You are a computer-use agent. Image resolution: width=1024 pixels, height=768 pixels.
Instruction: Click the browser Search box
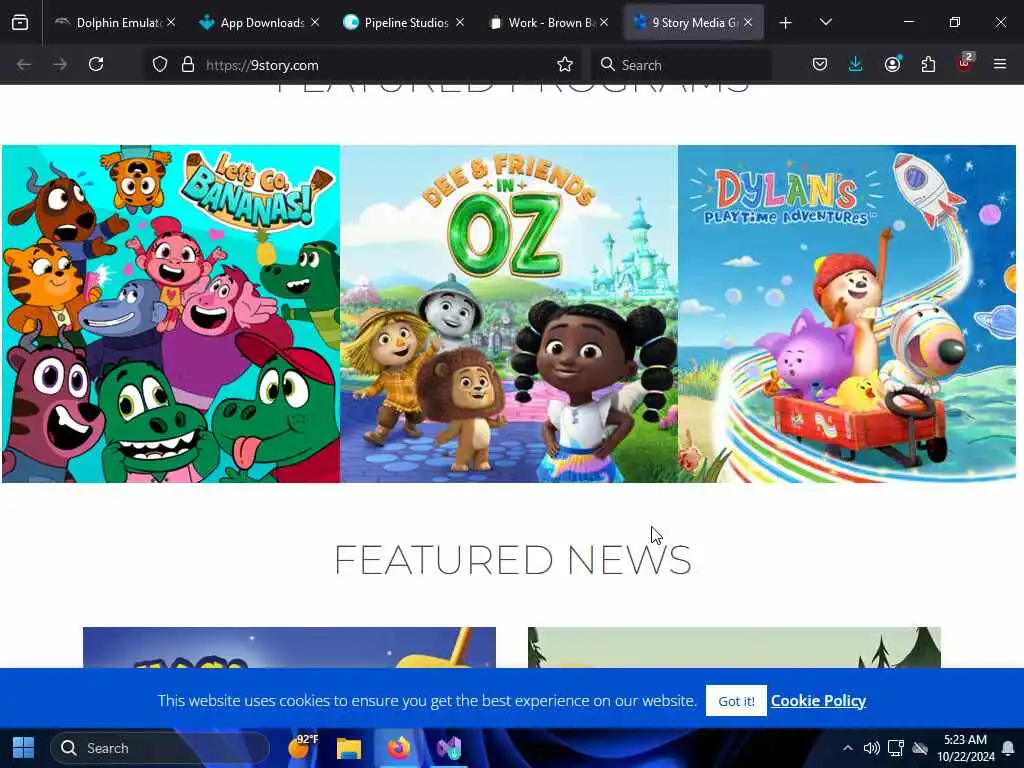point(682,65)
